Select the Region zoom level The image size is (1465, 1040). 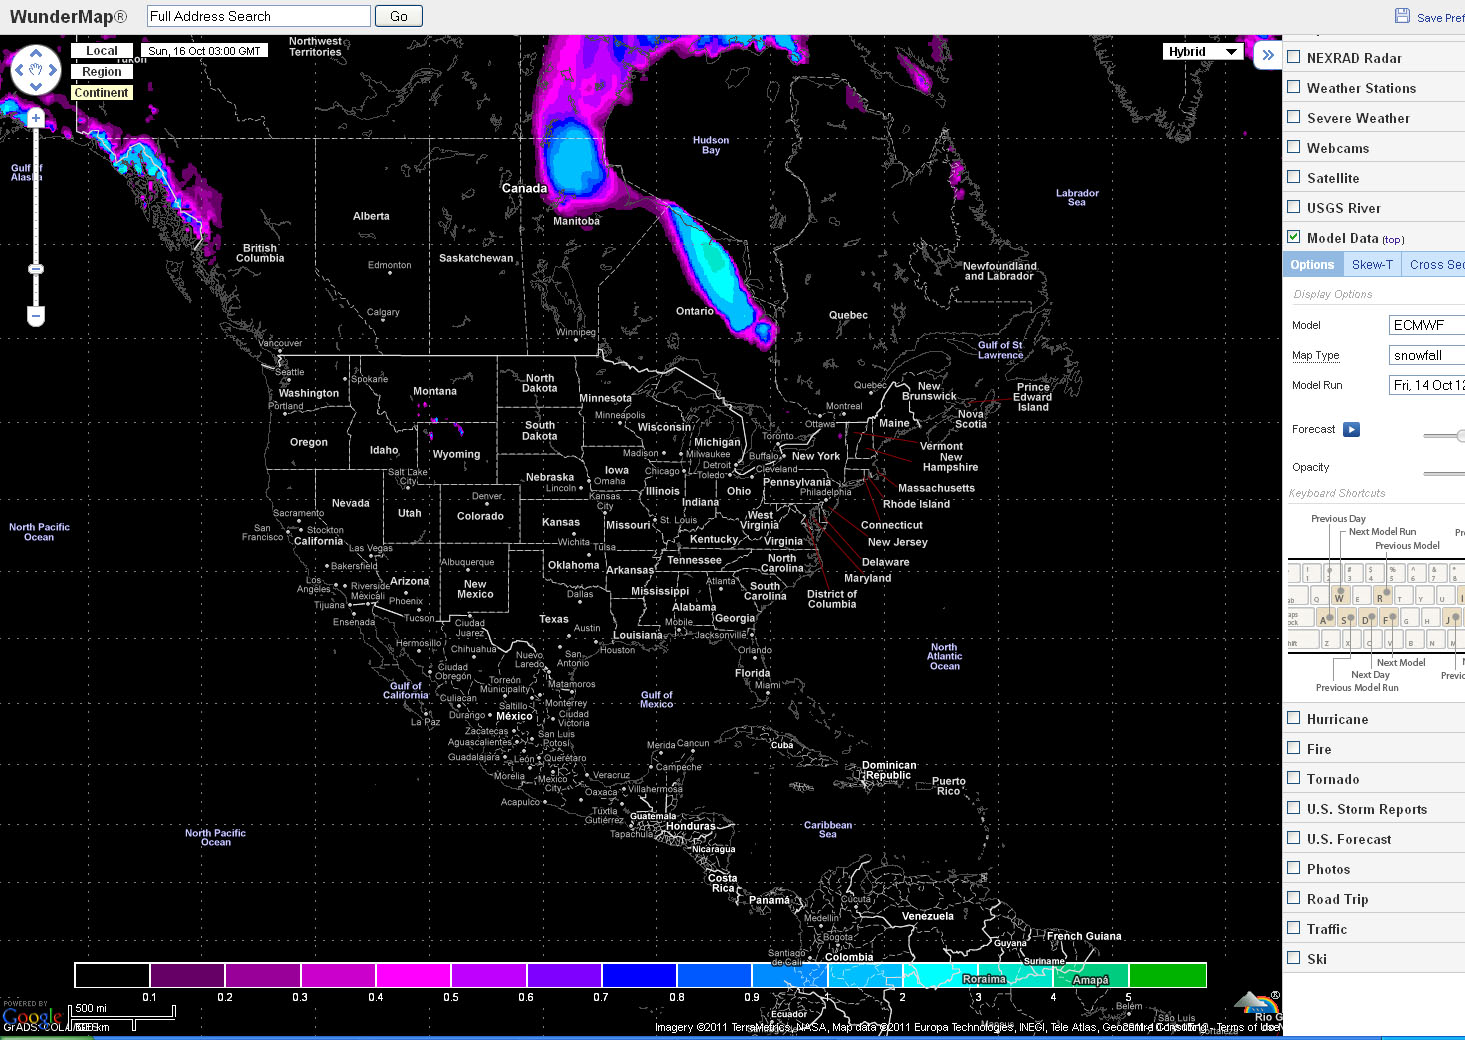click(x=102, y=72)
